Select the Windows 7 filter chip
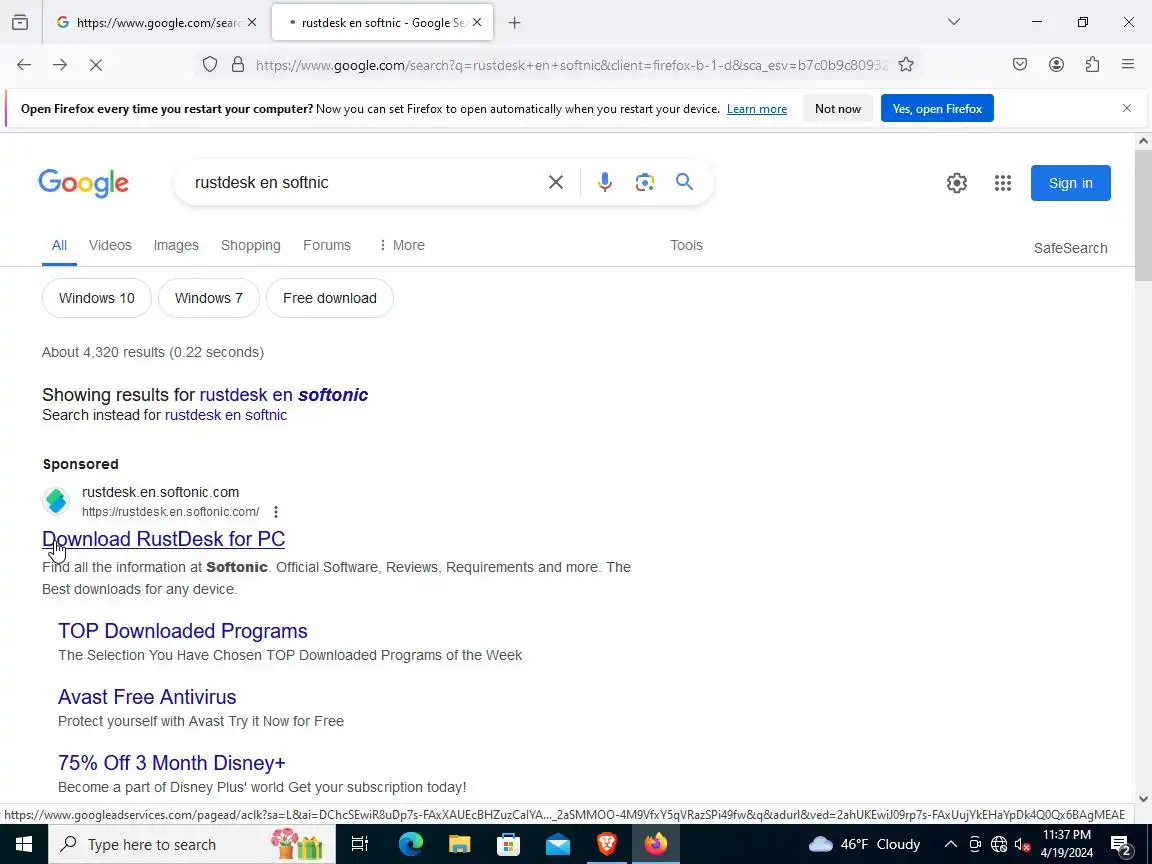Image resolution: width=1152 pixels, height=864 pixels. pyautogui.click(x=209, y=298)
